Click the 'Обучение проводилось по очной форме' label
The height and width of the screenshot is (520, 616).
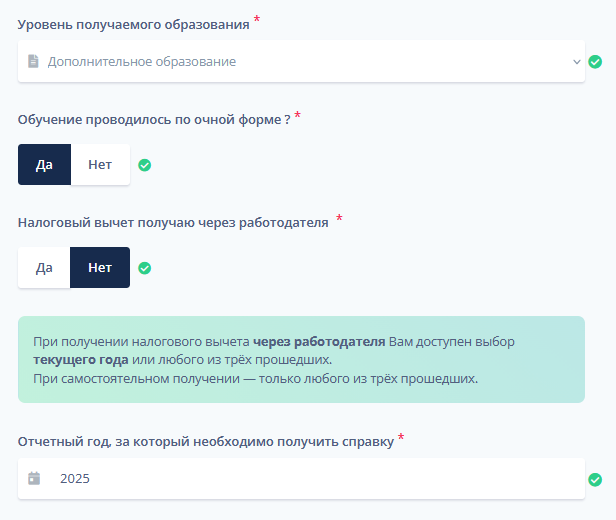[x=154, y=119]
